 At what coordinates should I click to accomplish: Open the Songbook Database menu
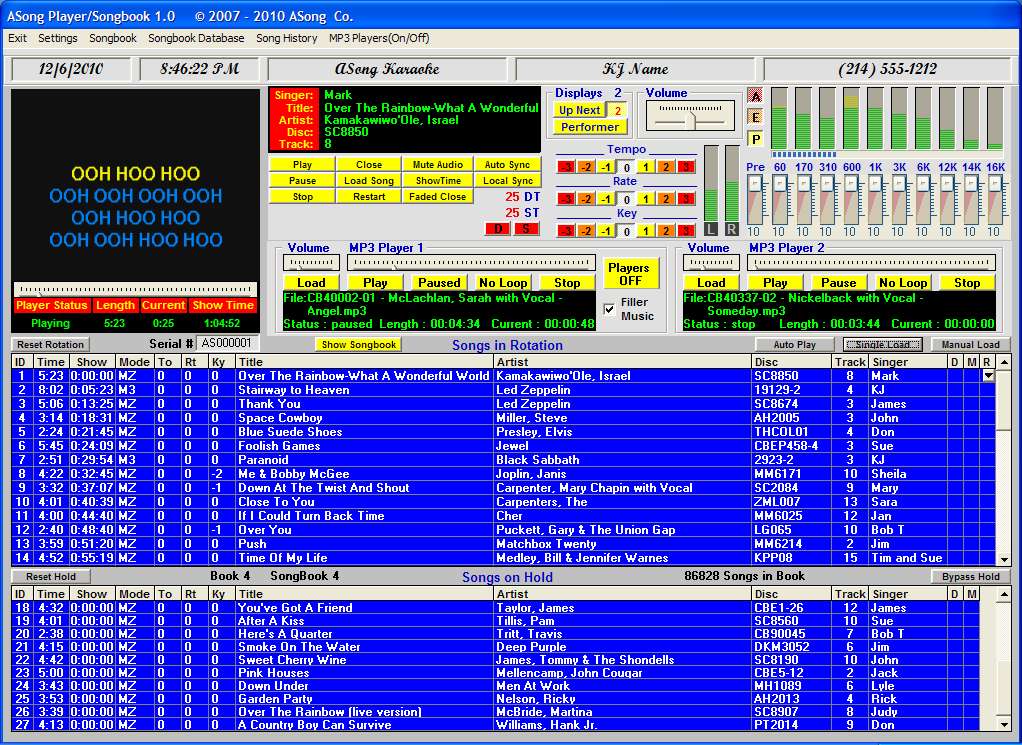(196, 38)
